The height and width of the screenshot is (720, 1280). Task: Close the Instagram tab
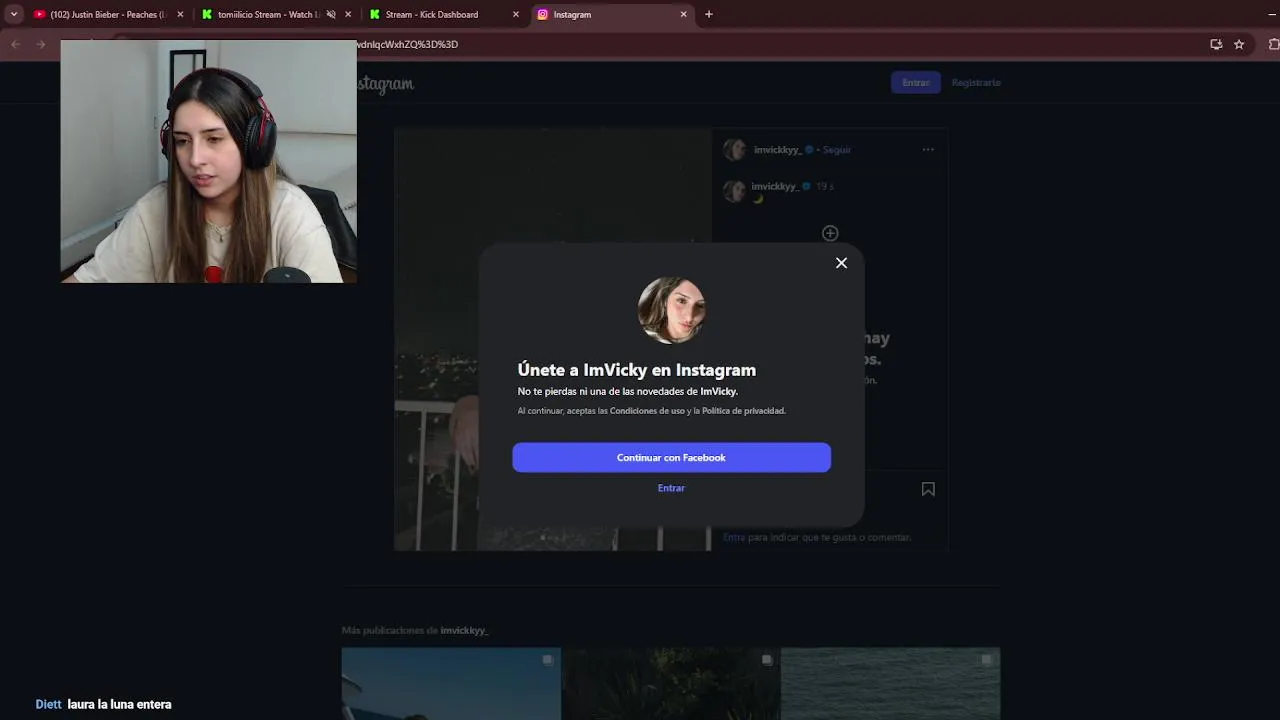pyautogui.click(x=684, y=14)
